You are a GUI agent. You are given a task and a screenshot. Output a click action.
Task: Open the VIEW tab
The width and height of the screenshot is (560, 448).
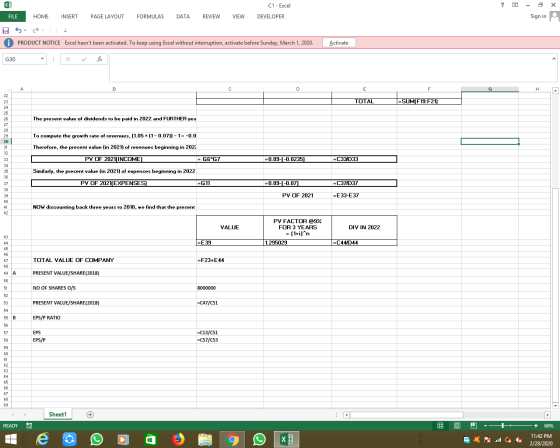[239, 16]
